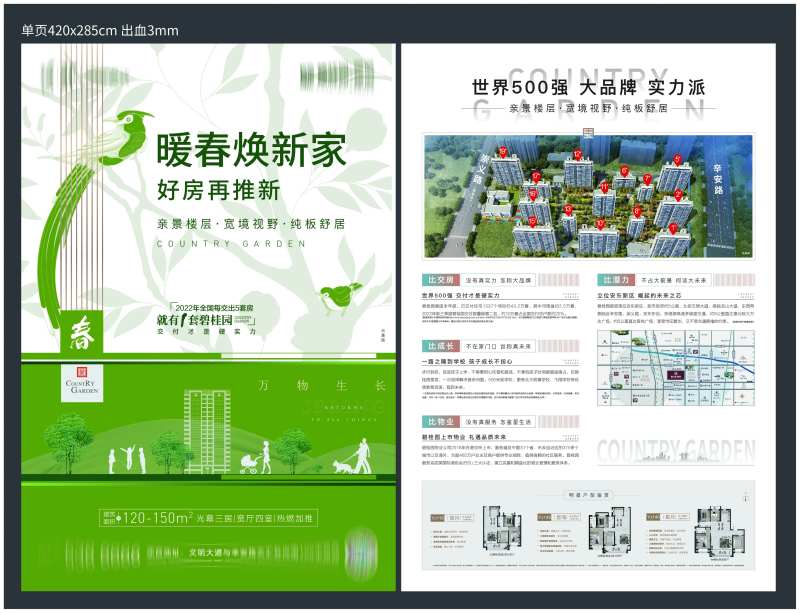The width and height of the screenshot is (800, 613).
Task: Click the gray "COUNTRY GARDEN" skyline wordmark
Action: (676, 452)
